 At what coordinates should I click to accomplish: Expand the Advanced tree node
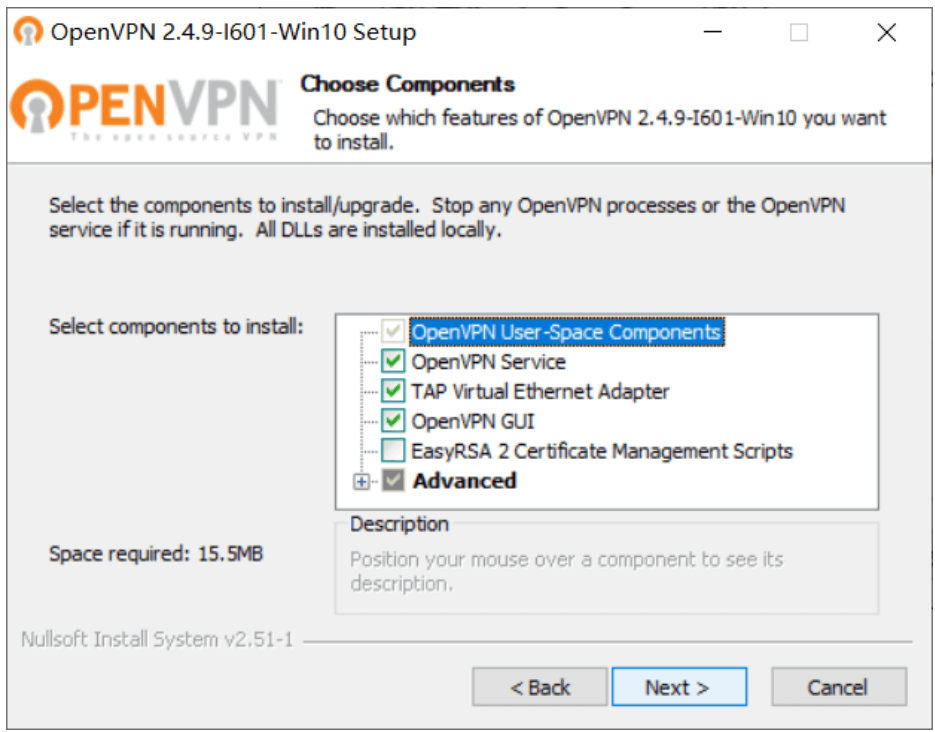(361, 482)
